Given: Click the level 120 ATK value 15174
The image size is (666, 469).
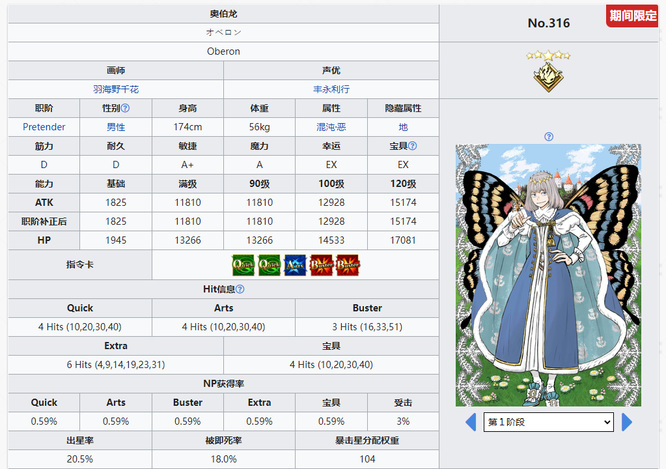Looking at the screenshot, I should [403, 203].
